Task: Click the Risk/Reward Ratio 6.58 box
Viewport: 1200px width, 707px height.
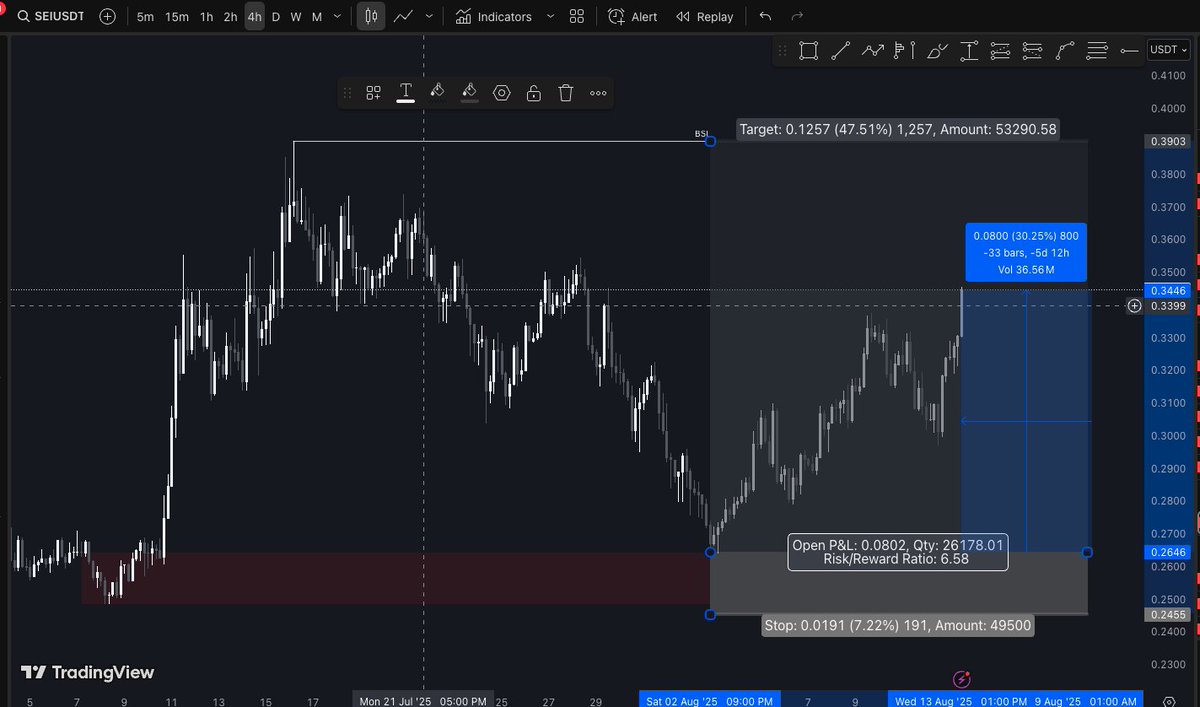Action: click(897, 553)
